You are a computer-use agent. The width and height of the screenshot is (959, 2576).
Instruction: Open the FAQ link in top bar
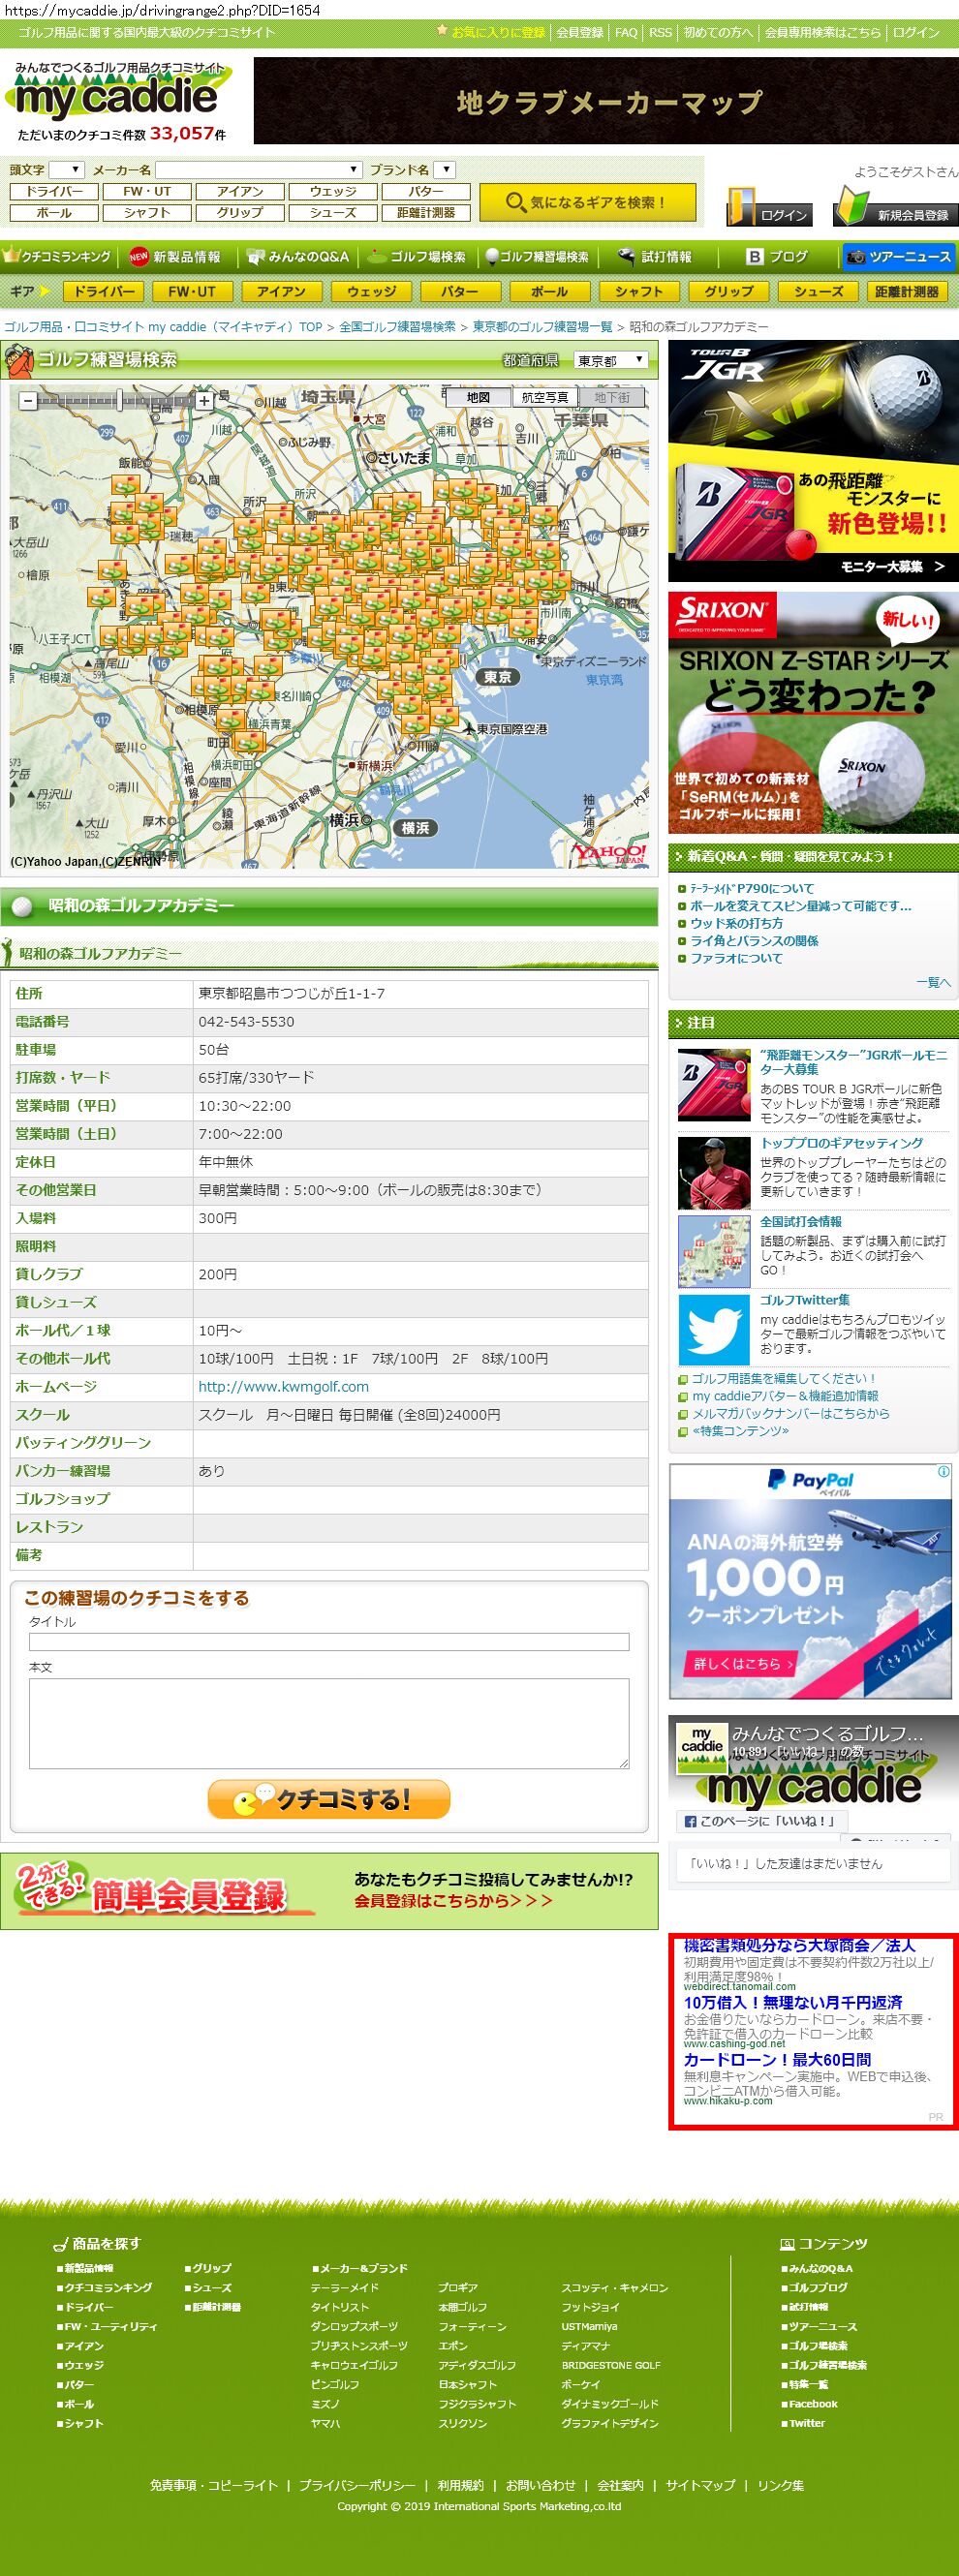626,32
